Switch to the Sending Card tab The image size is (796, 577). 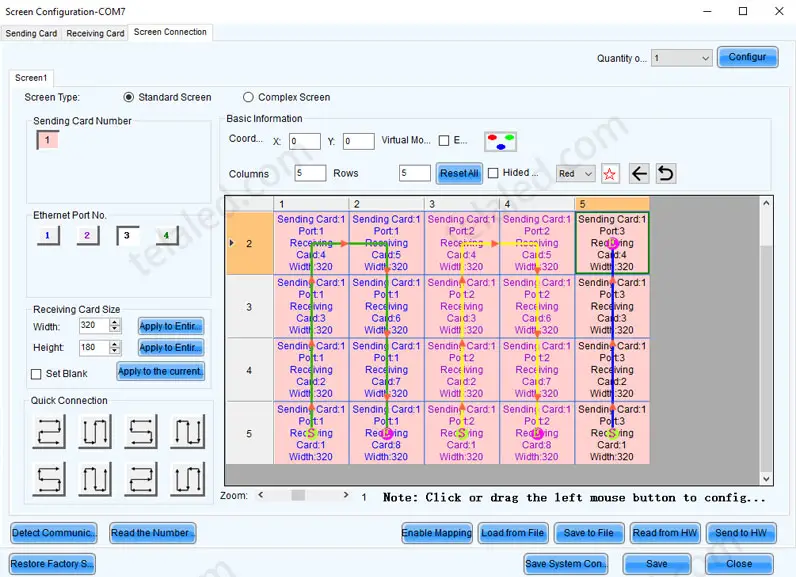pos(31,33)
